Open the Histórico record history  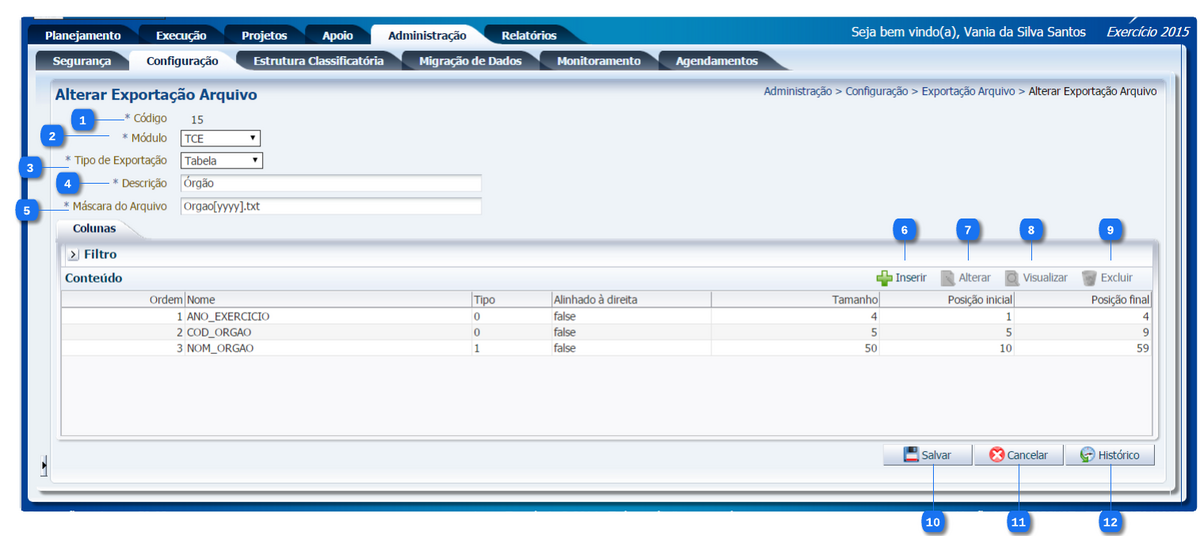[1109, 455]
